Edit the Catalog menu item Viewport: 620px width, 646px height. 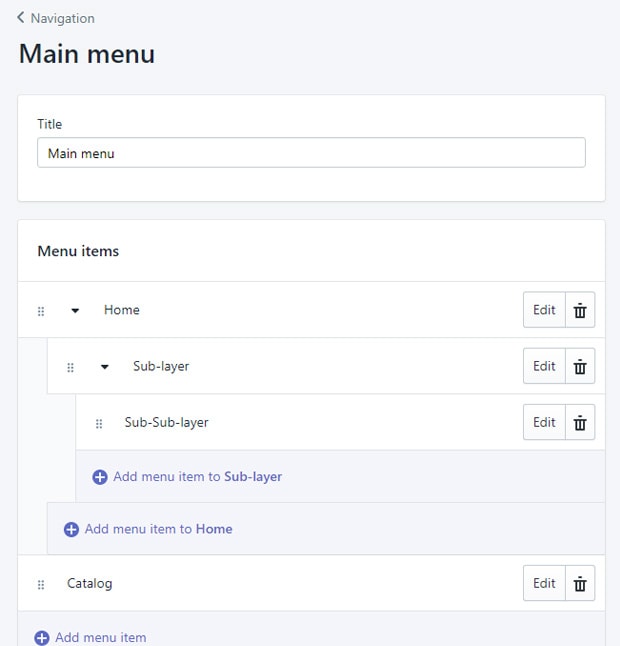pyautogui.click(x=544, y=583)
